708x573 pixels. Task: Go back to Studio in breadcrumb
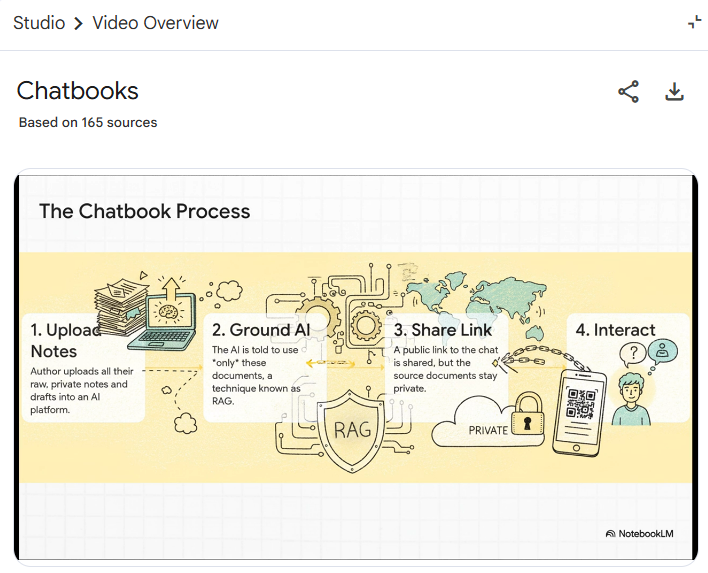[x=39, y=22]
